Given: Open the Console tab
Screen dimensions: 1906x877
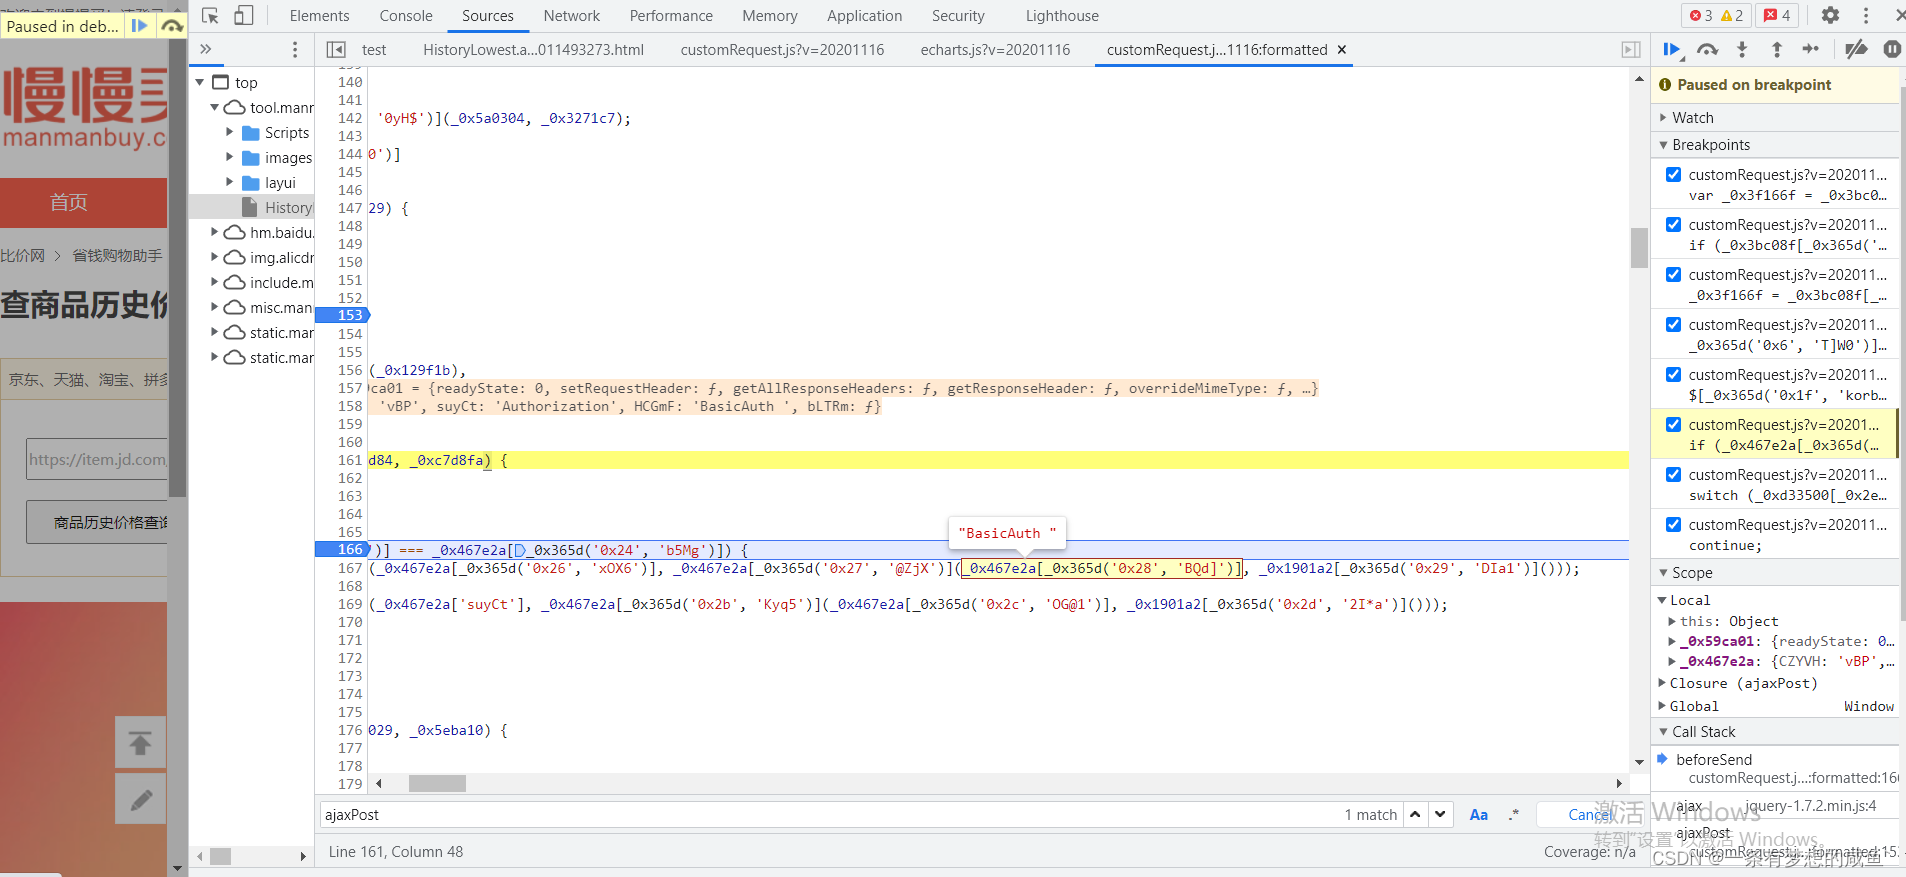Looking at the screenshot, I should [405, 16].
